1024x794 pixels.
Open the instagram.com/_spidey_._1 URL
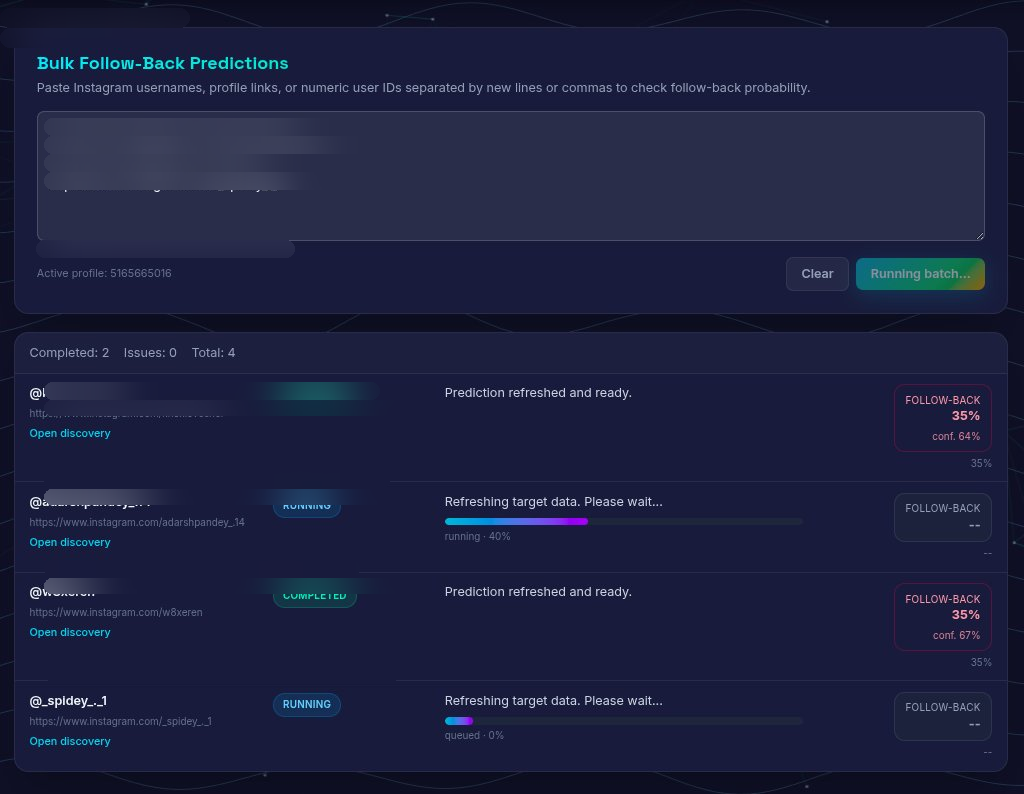[x=120, y=721]
